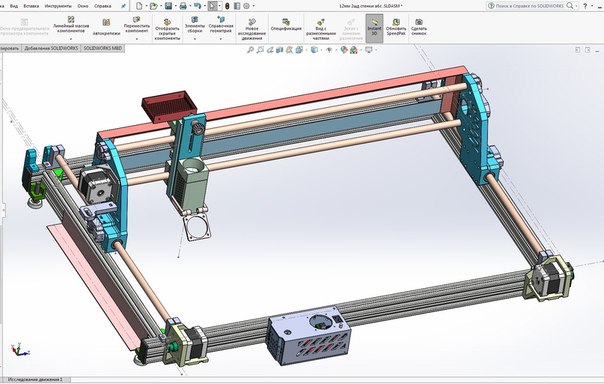The height and width of the screenshot is (384, 604).
Task: Click Zoom to Area icon
Action: point(260,50)
